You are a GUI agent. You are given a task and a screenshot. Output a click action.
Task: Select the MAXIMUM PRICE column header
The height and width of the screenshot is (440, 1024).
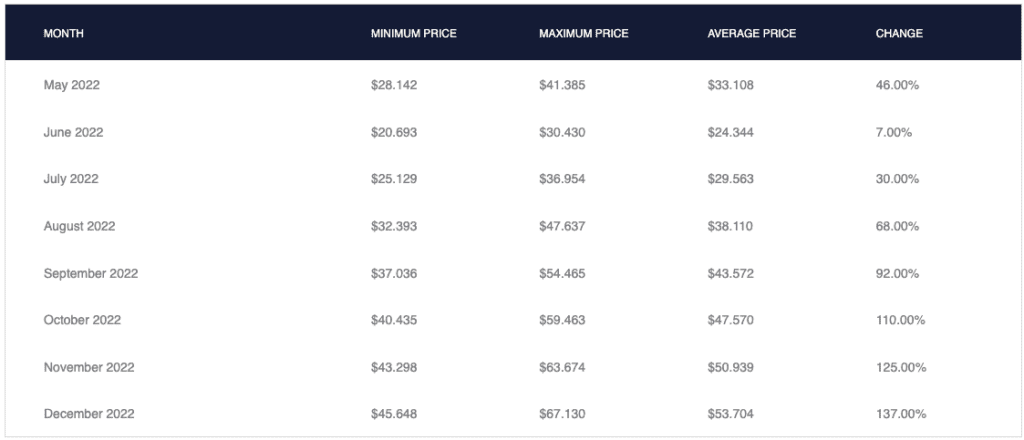coord(583,34)
